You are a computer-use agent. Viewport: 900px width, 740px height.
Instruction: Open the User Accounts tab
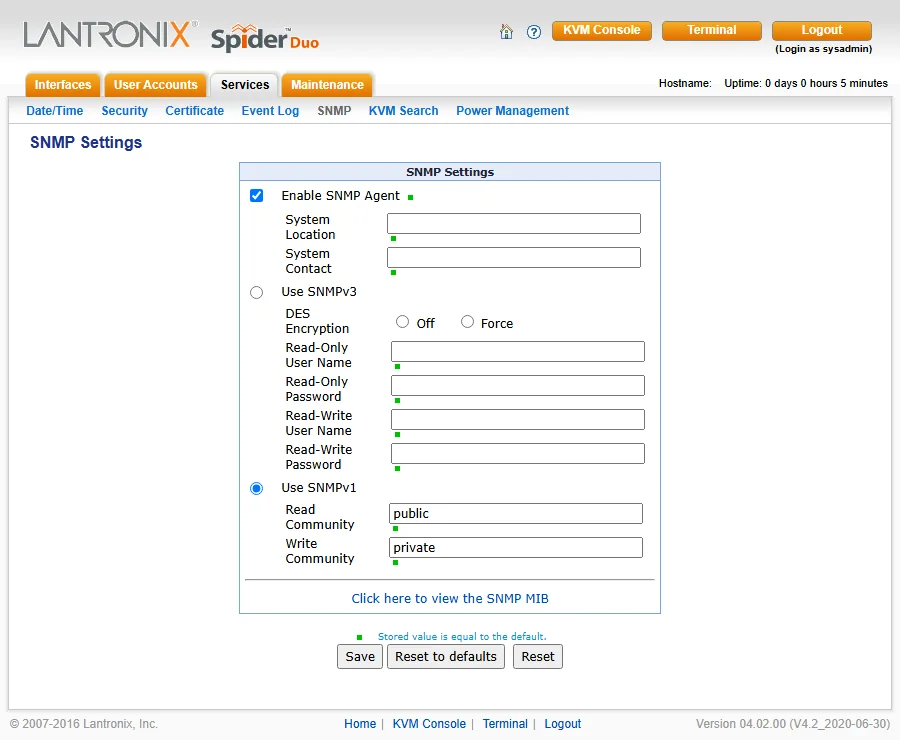[x=156, y=85]
